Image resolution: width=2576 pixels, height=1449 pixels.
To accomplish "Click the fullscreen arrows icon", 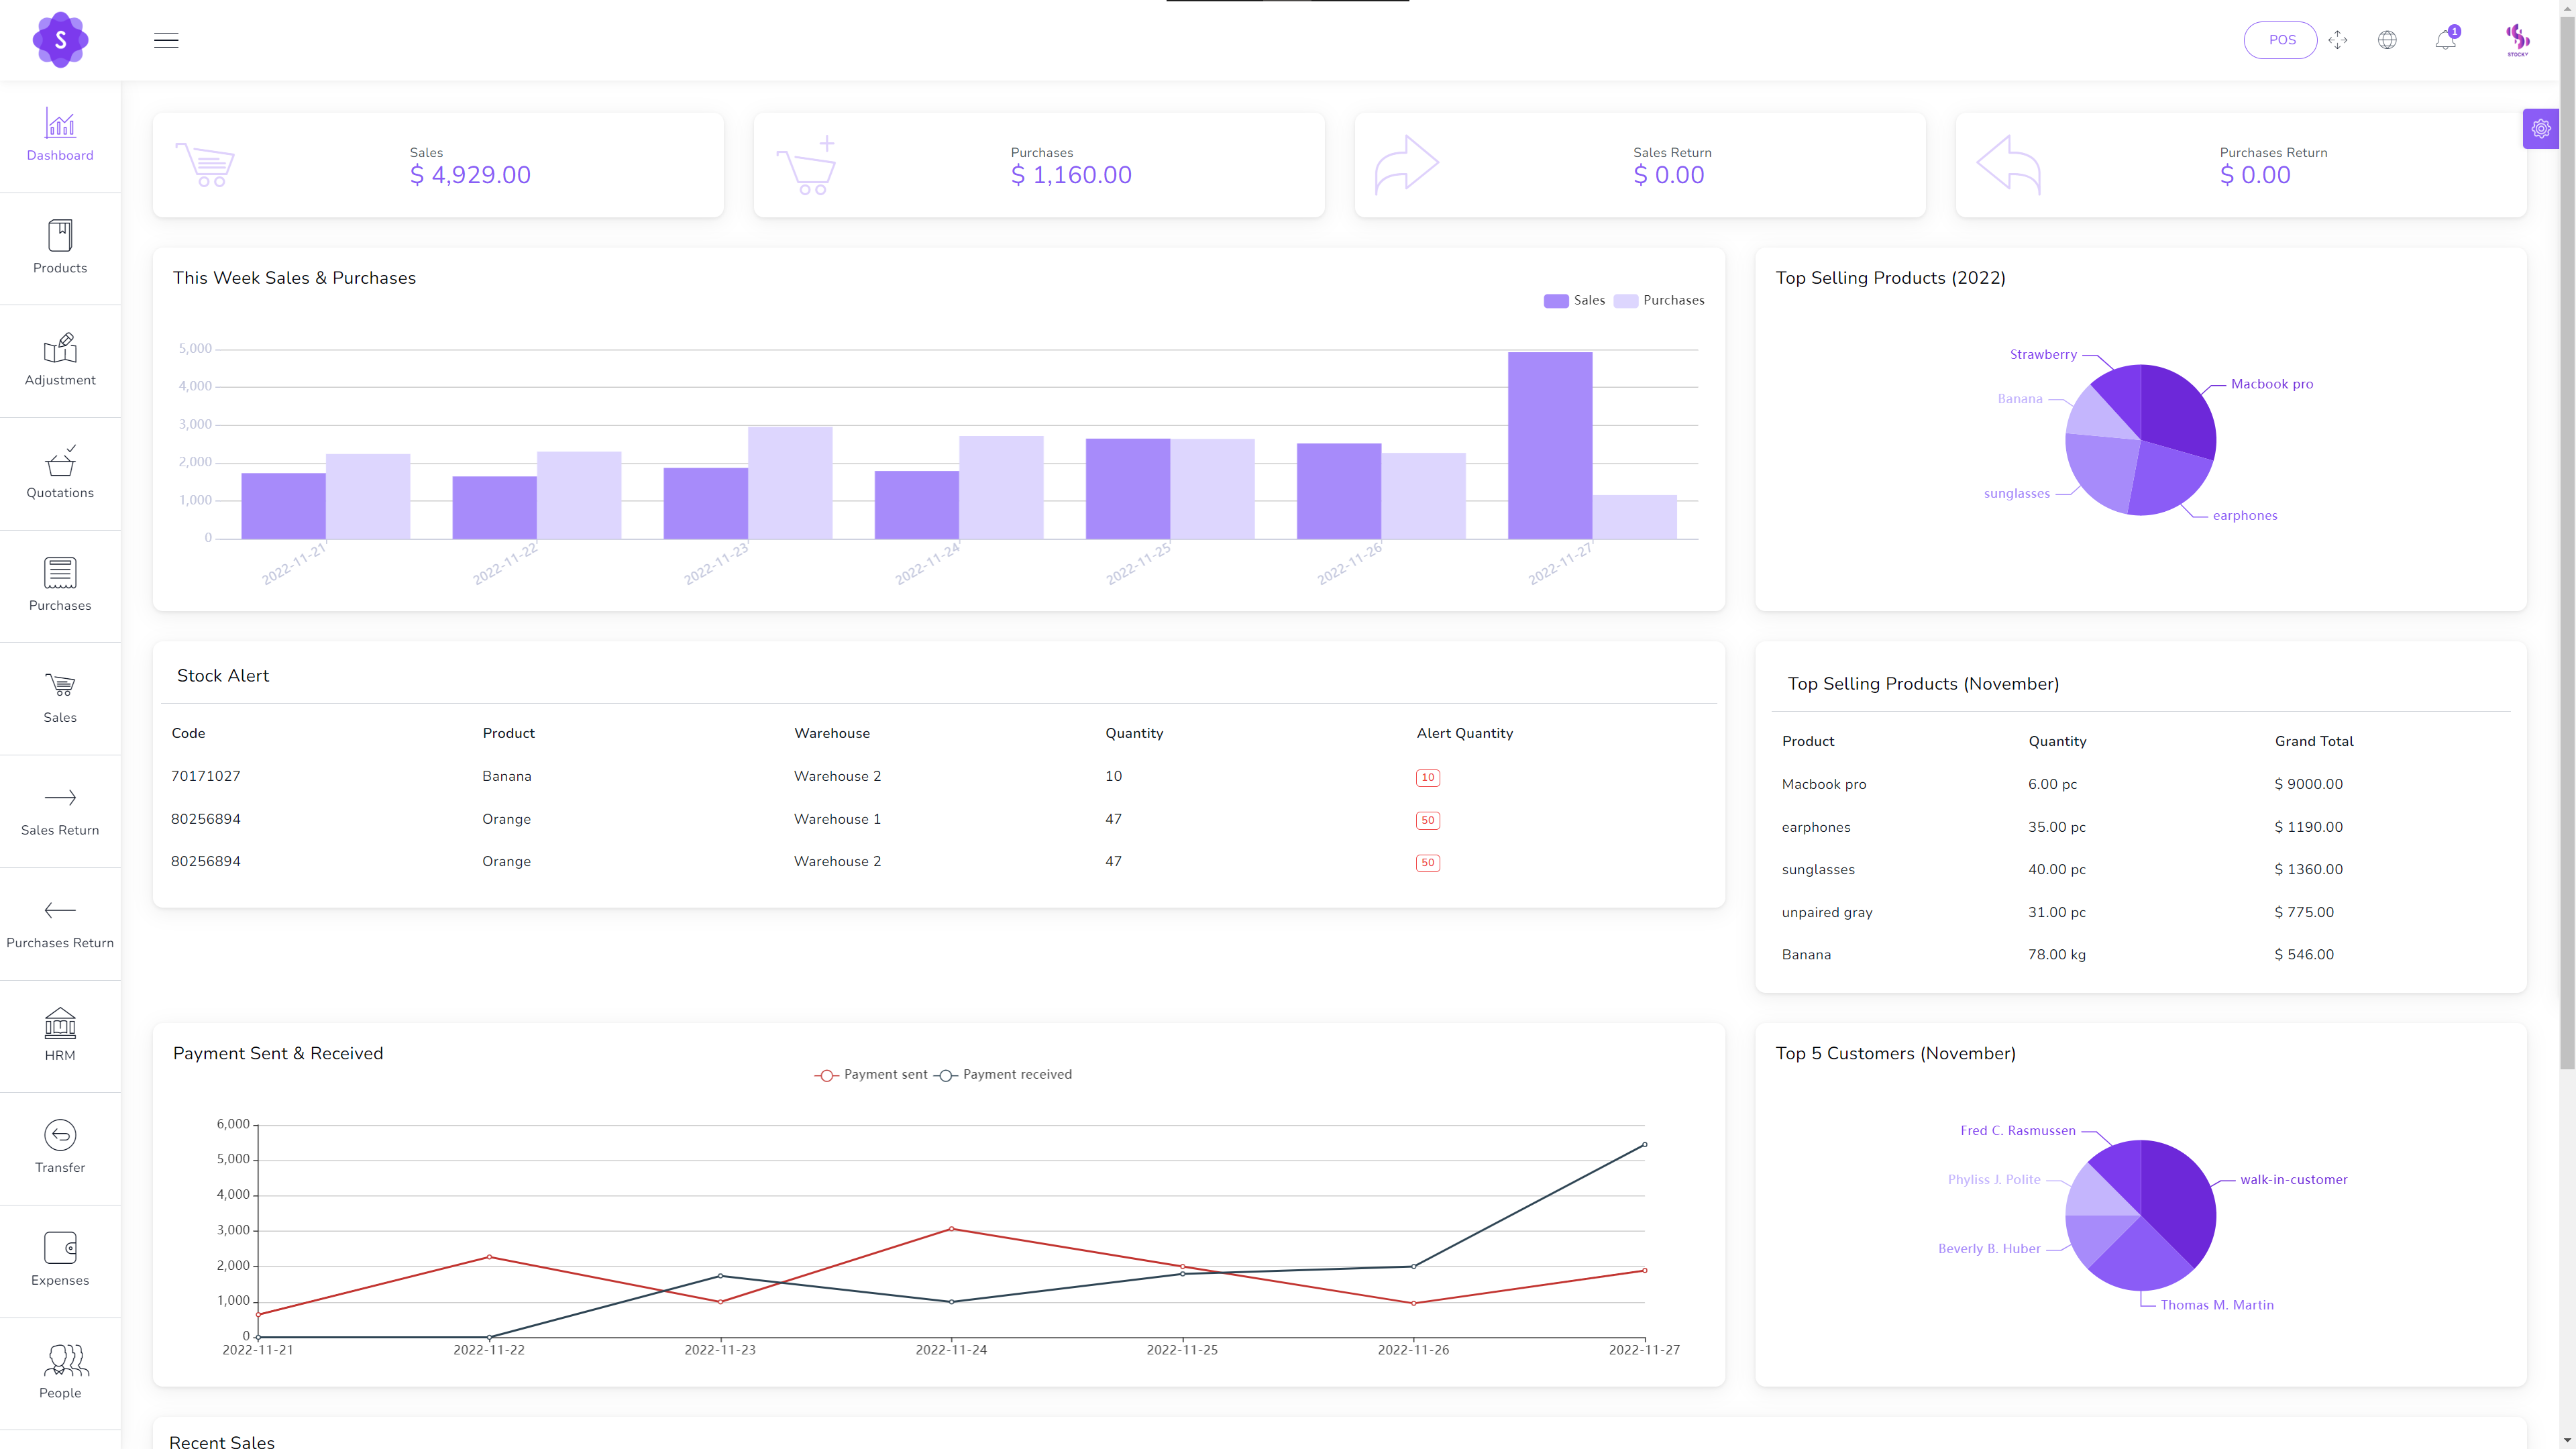I will pyautogui.click(x=2337, y=40).
